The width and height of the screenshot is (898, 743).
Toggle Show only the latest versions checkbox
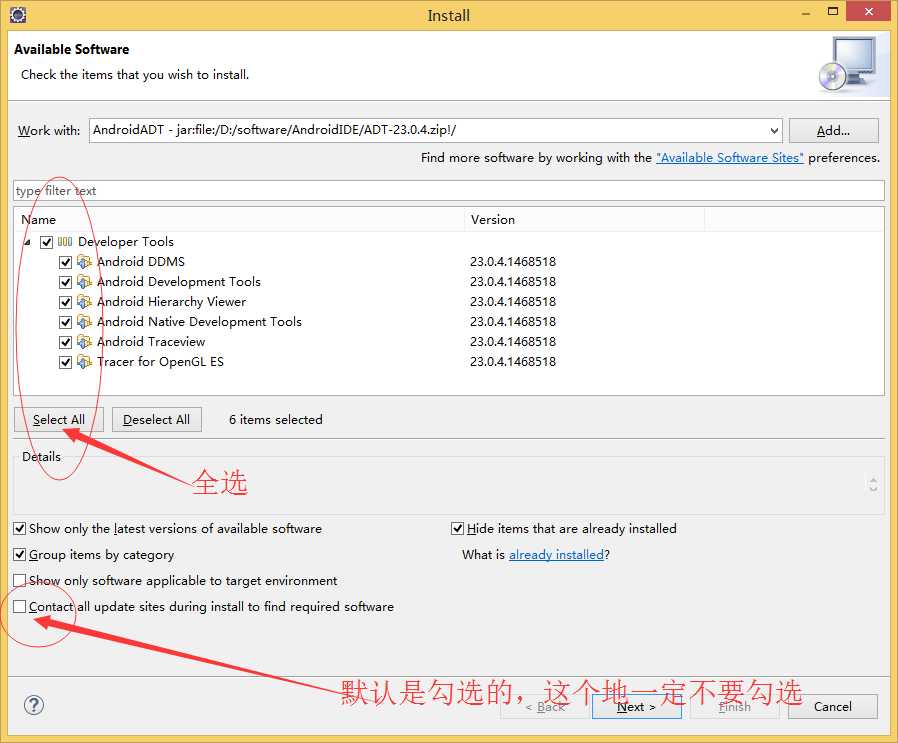coord(19,529)
